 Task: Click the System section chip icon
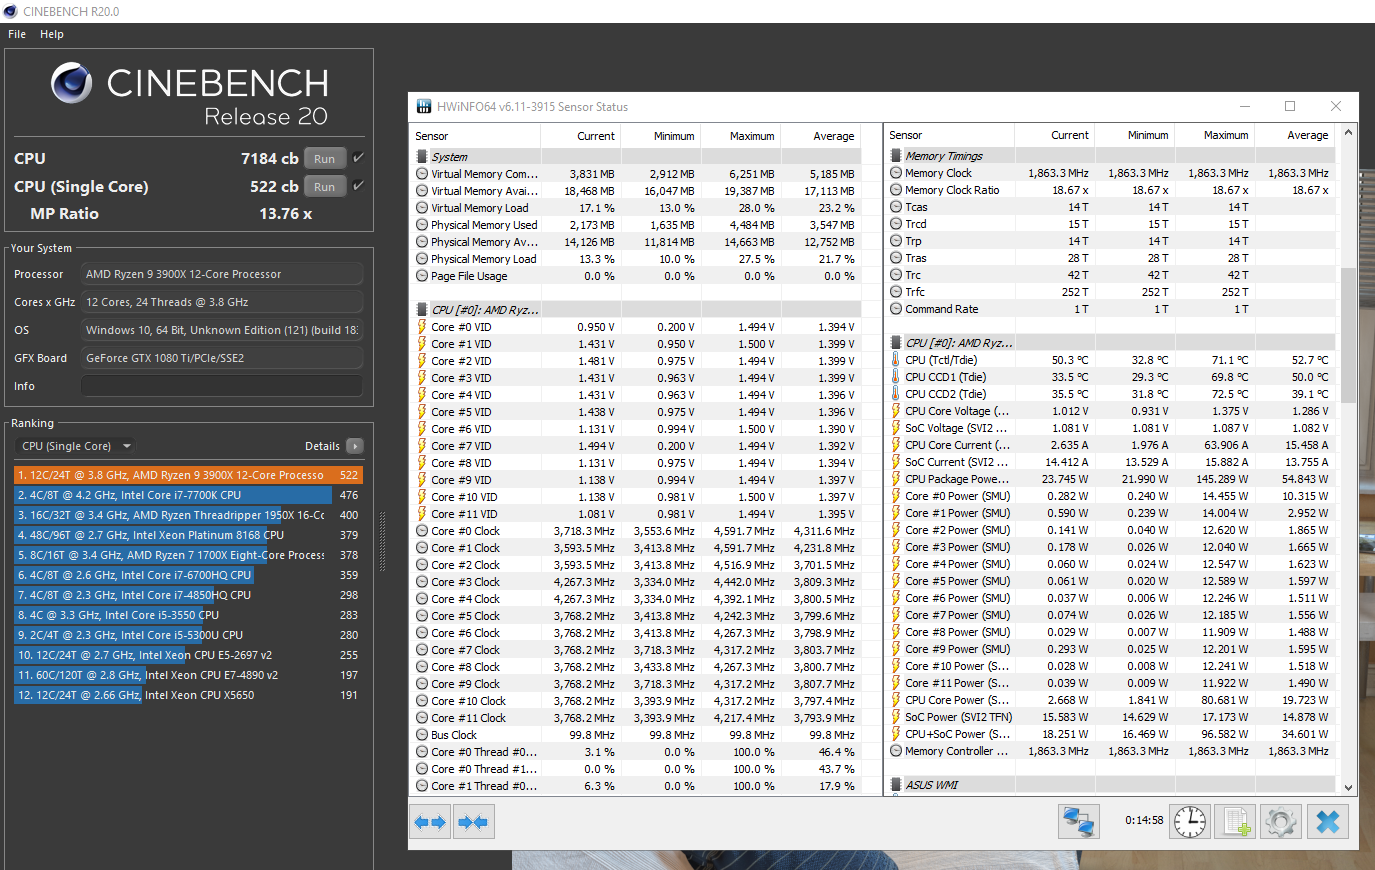pyautogui.click(x=423, y=157)
